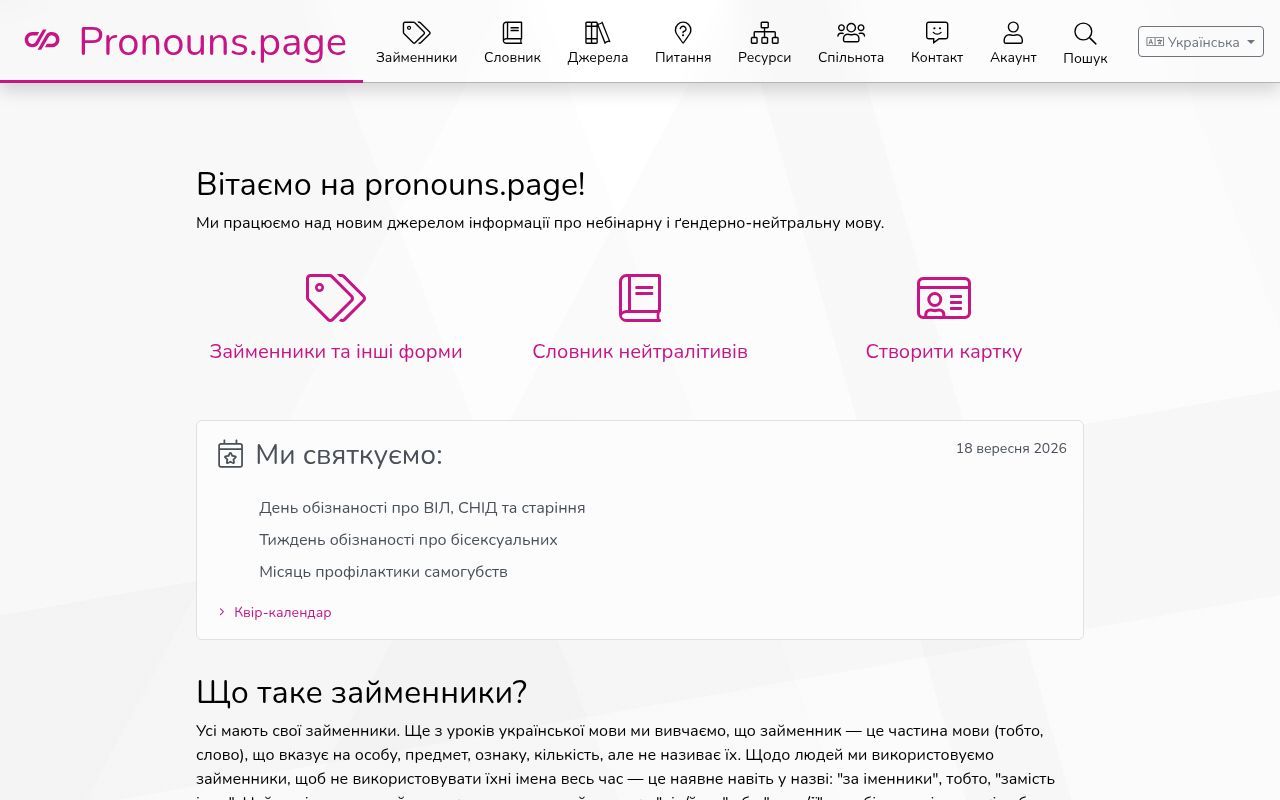Go to Акаунт menu label
Image resolution: width=1280 pixels, height=800 pixels.
click(x=1013, y=57)
